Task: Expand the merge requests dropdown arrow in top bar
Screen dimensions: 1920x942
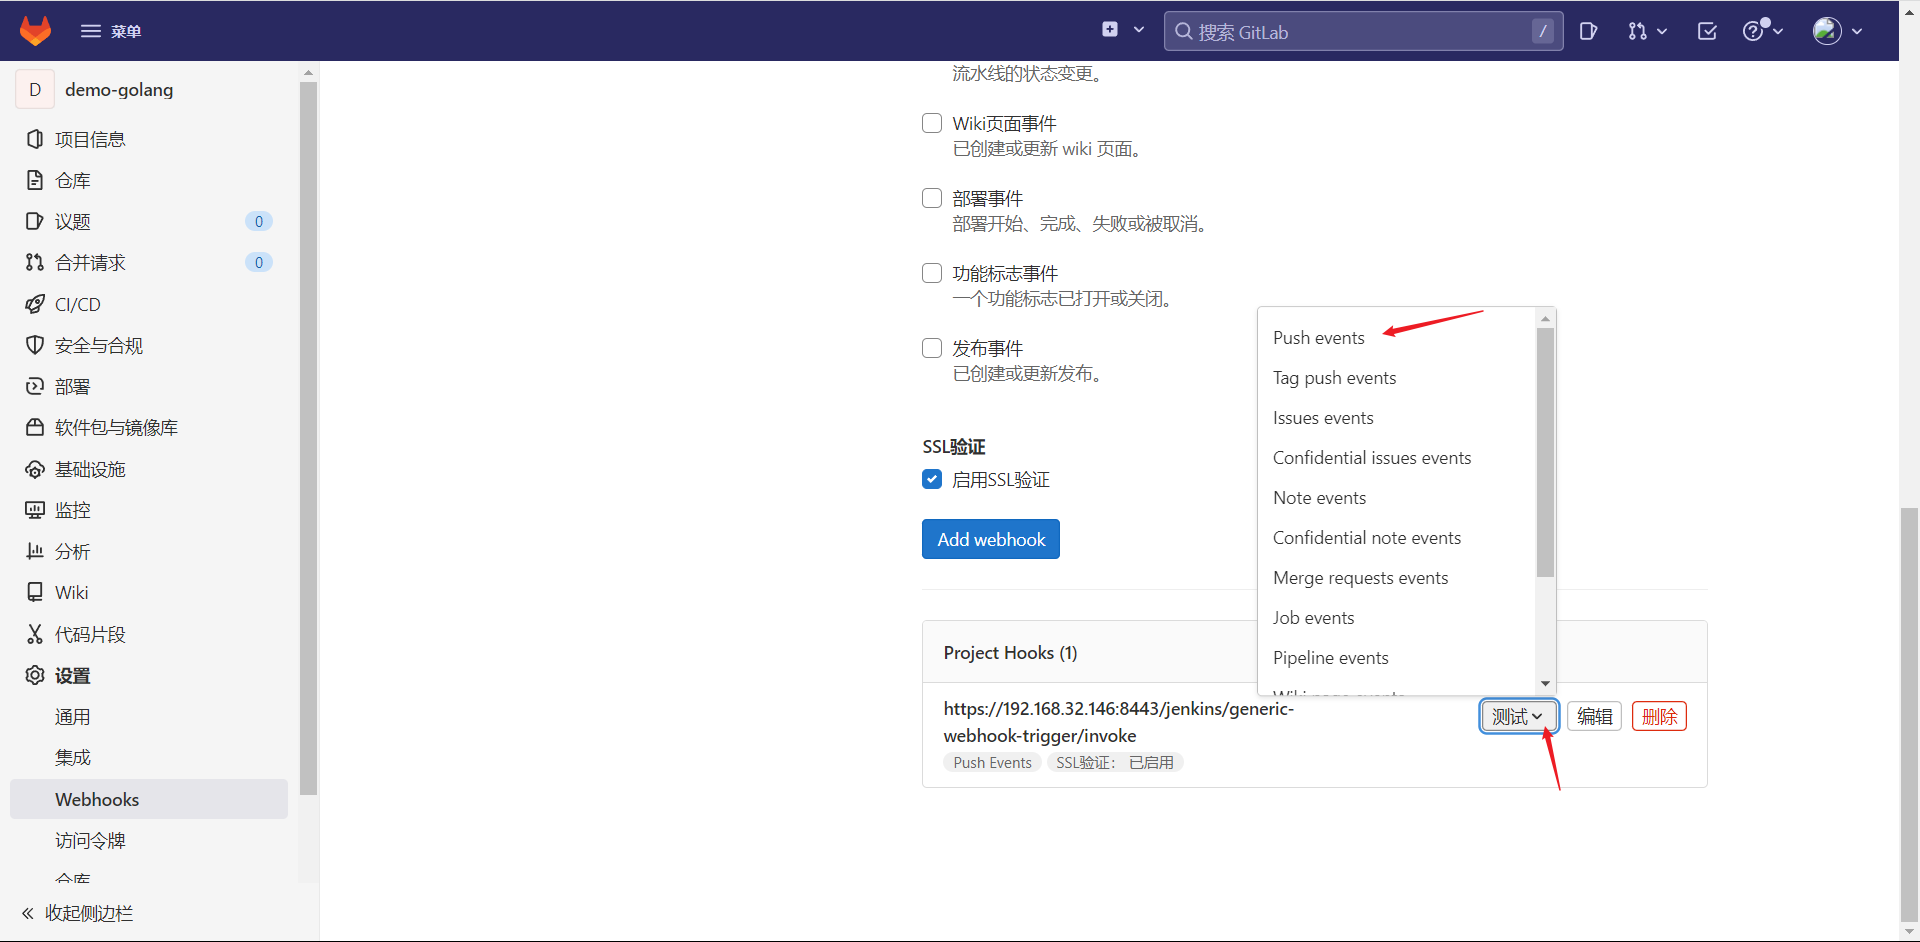Action: [1662, 31]
